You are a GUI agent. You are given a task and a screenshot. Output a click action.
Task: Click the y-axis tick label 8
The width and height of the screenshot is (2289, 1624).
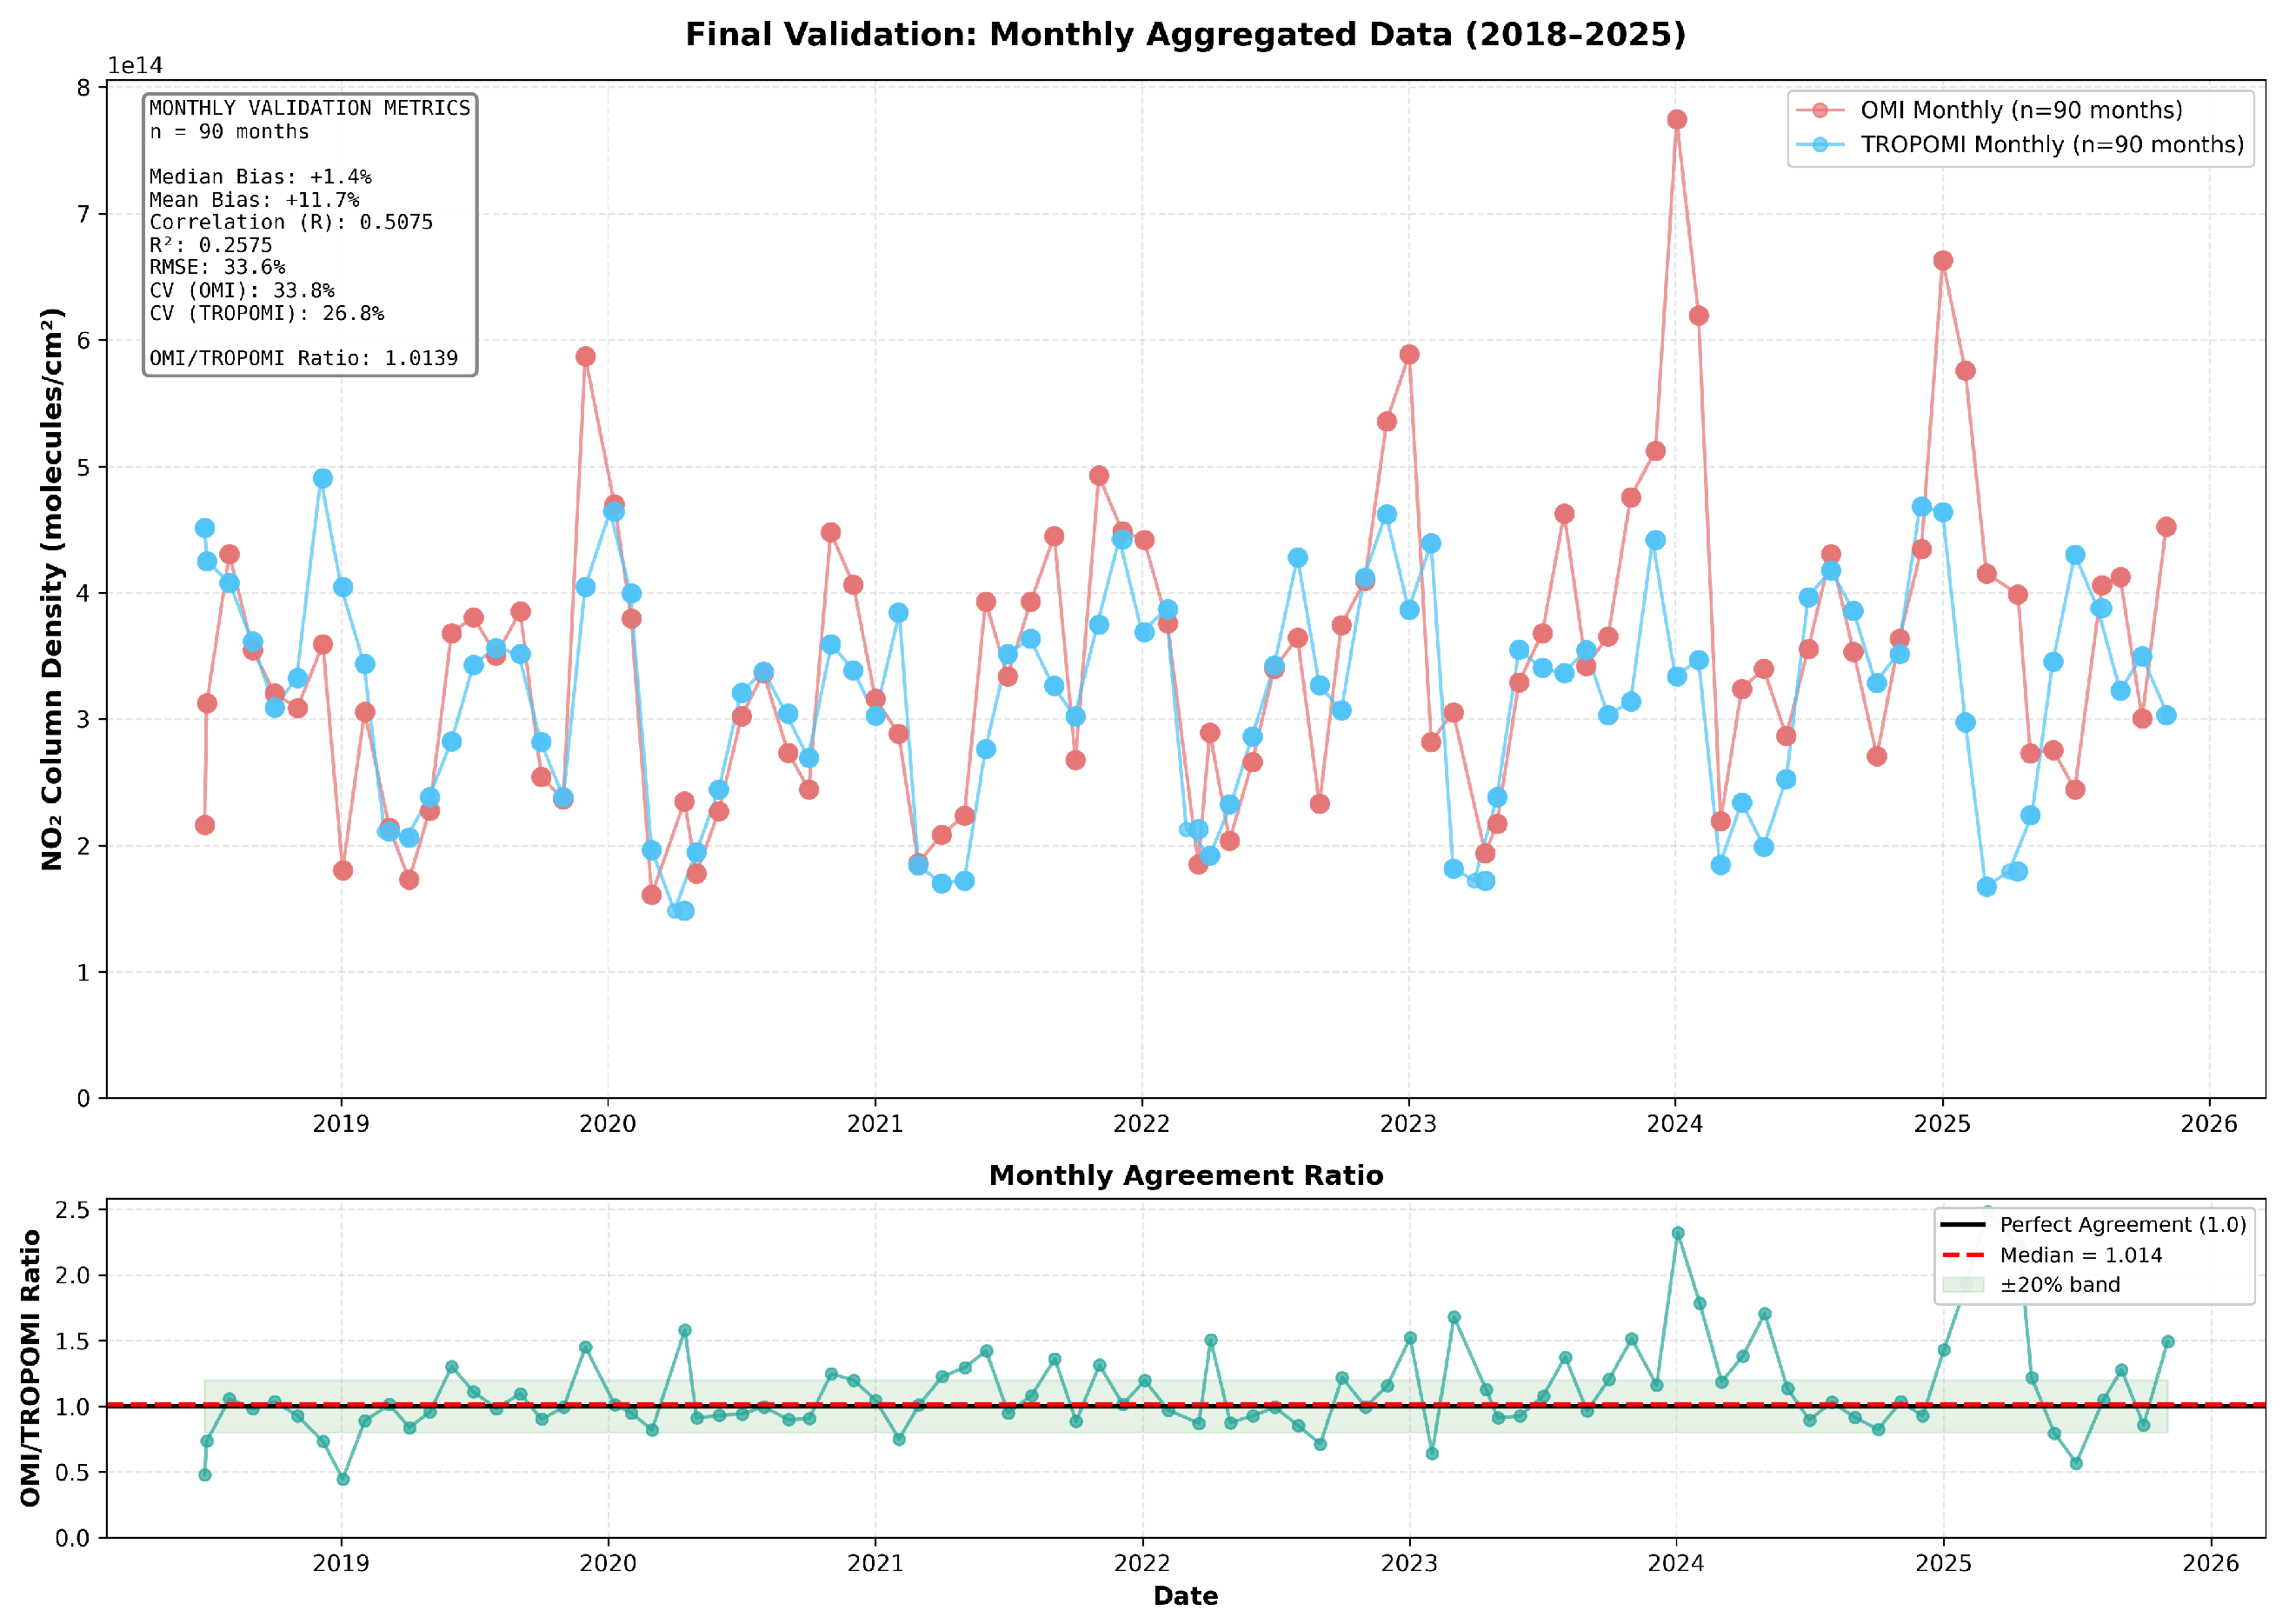point(83,88)
